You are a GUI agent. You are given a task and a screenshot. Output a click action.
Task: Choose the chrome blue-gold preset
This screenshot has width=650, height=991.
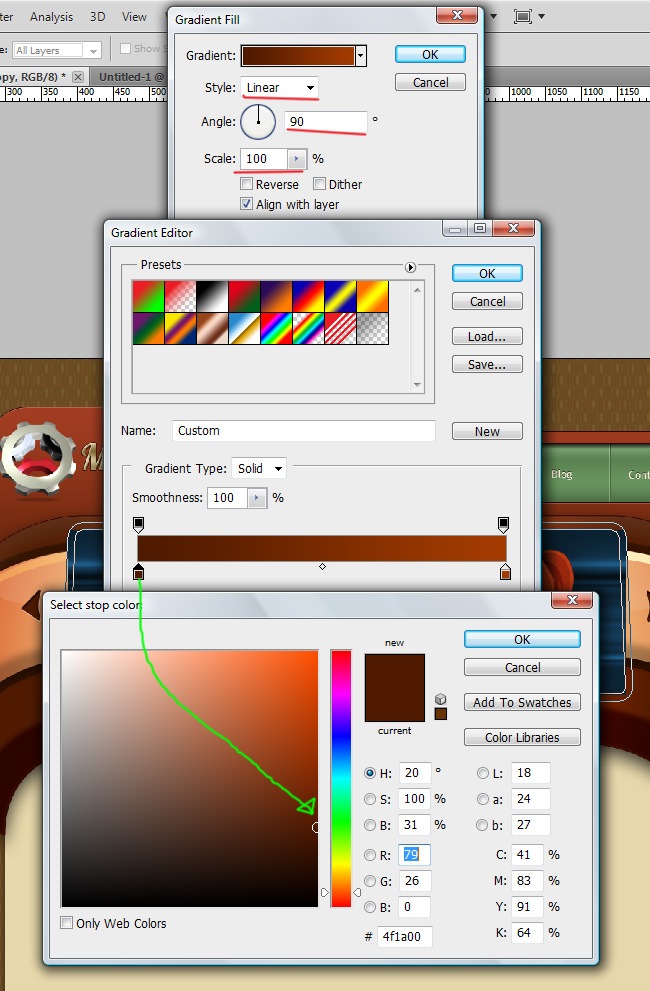point(244,329)
